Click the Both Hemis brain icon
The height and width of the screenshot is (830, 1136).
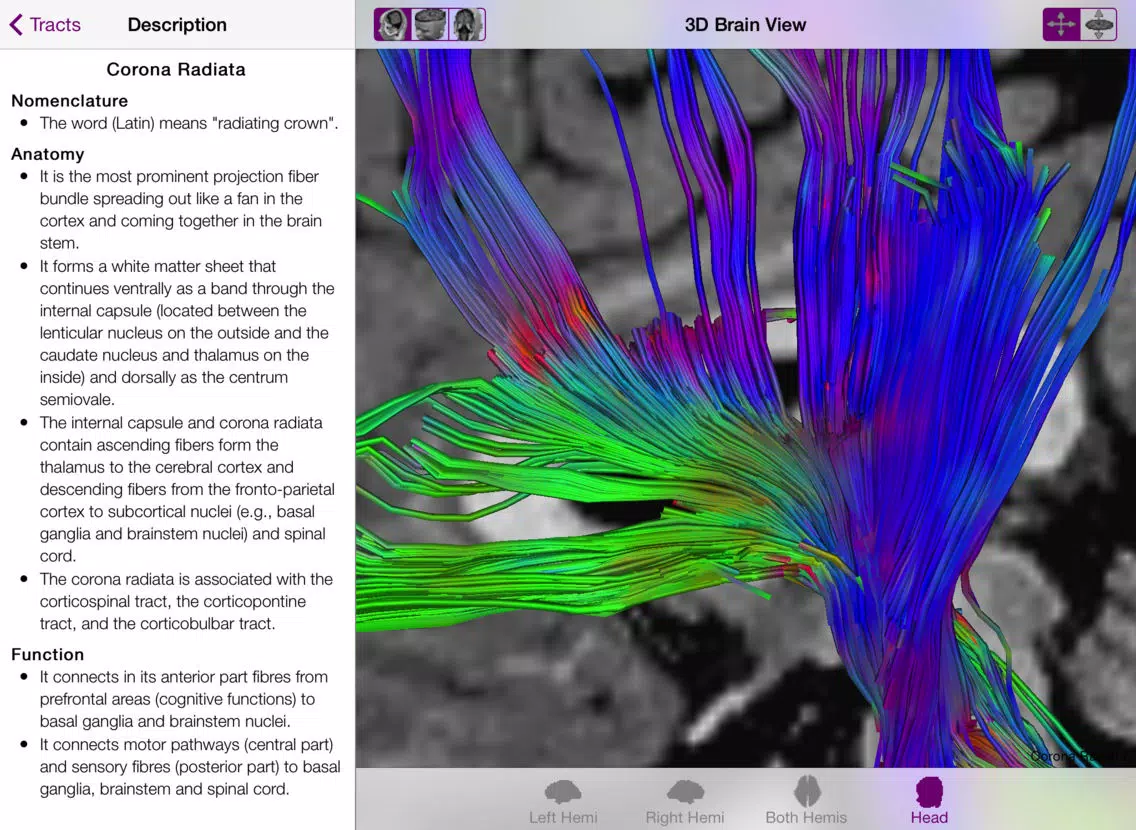point(806,791)
